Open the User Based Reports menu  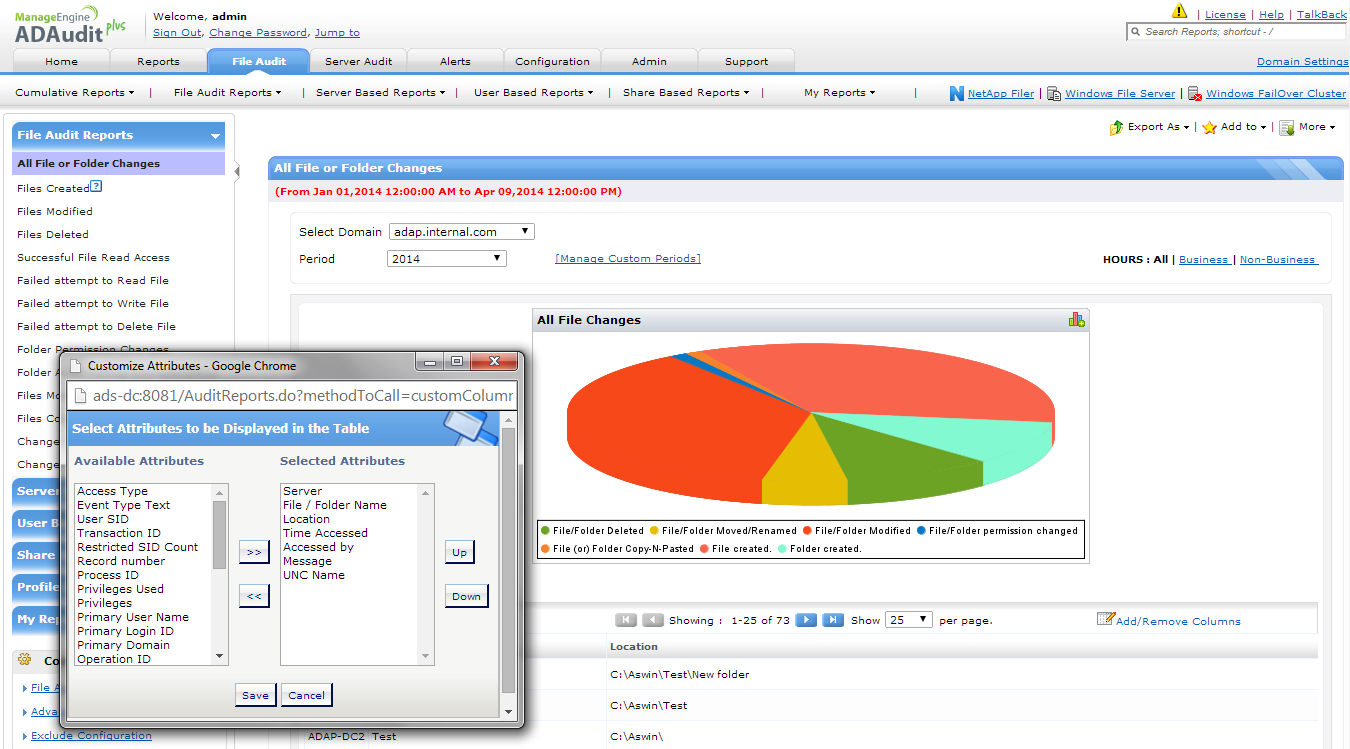pos(533,92)
